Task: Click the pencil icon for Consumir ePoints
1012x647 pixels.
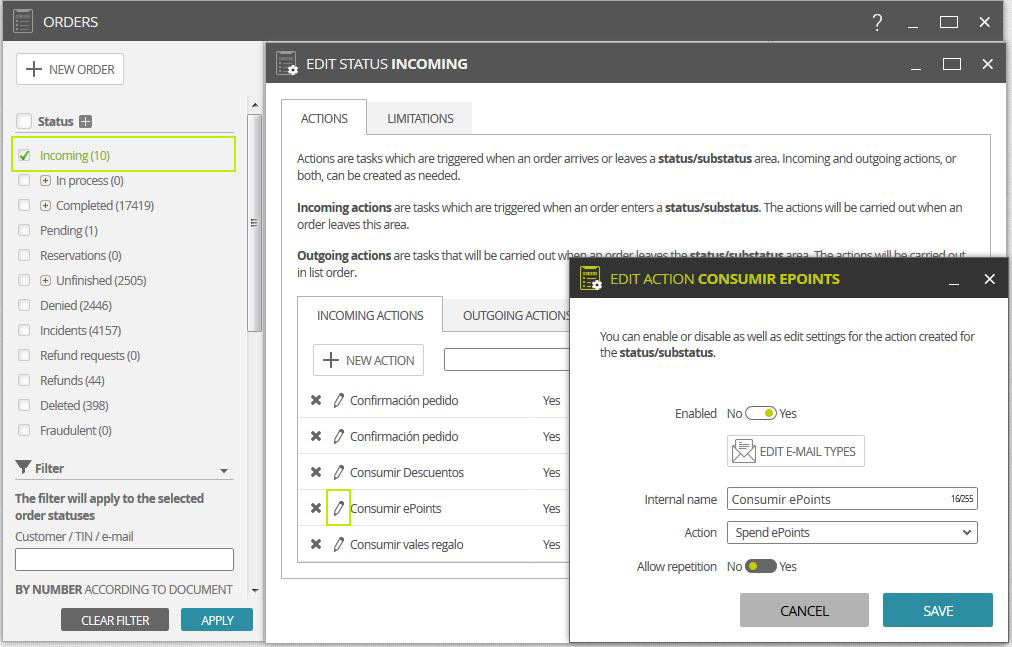Action: click(338, 508)
